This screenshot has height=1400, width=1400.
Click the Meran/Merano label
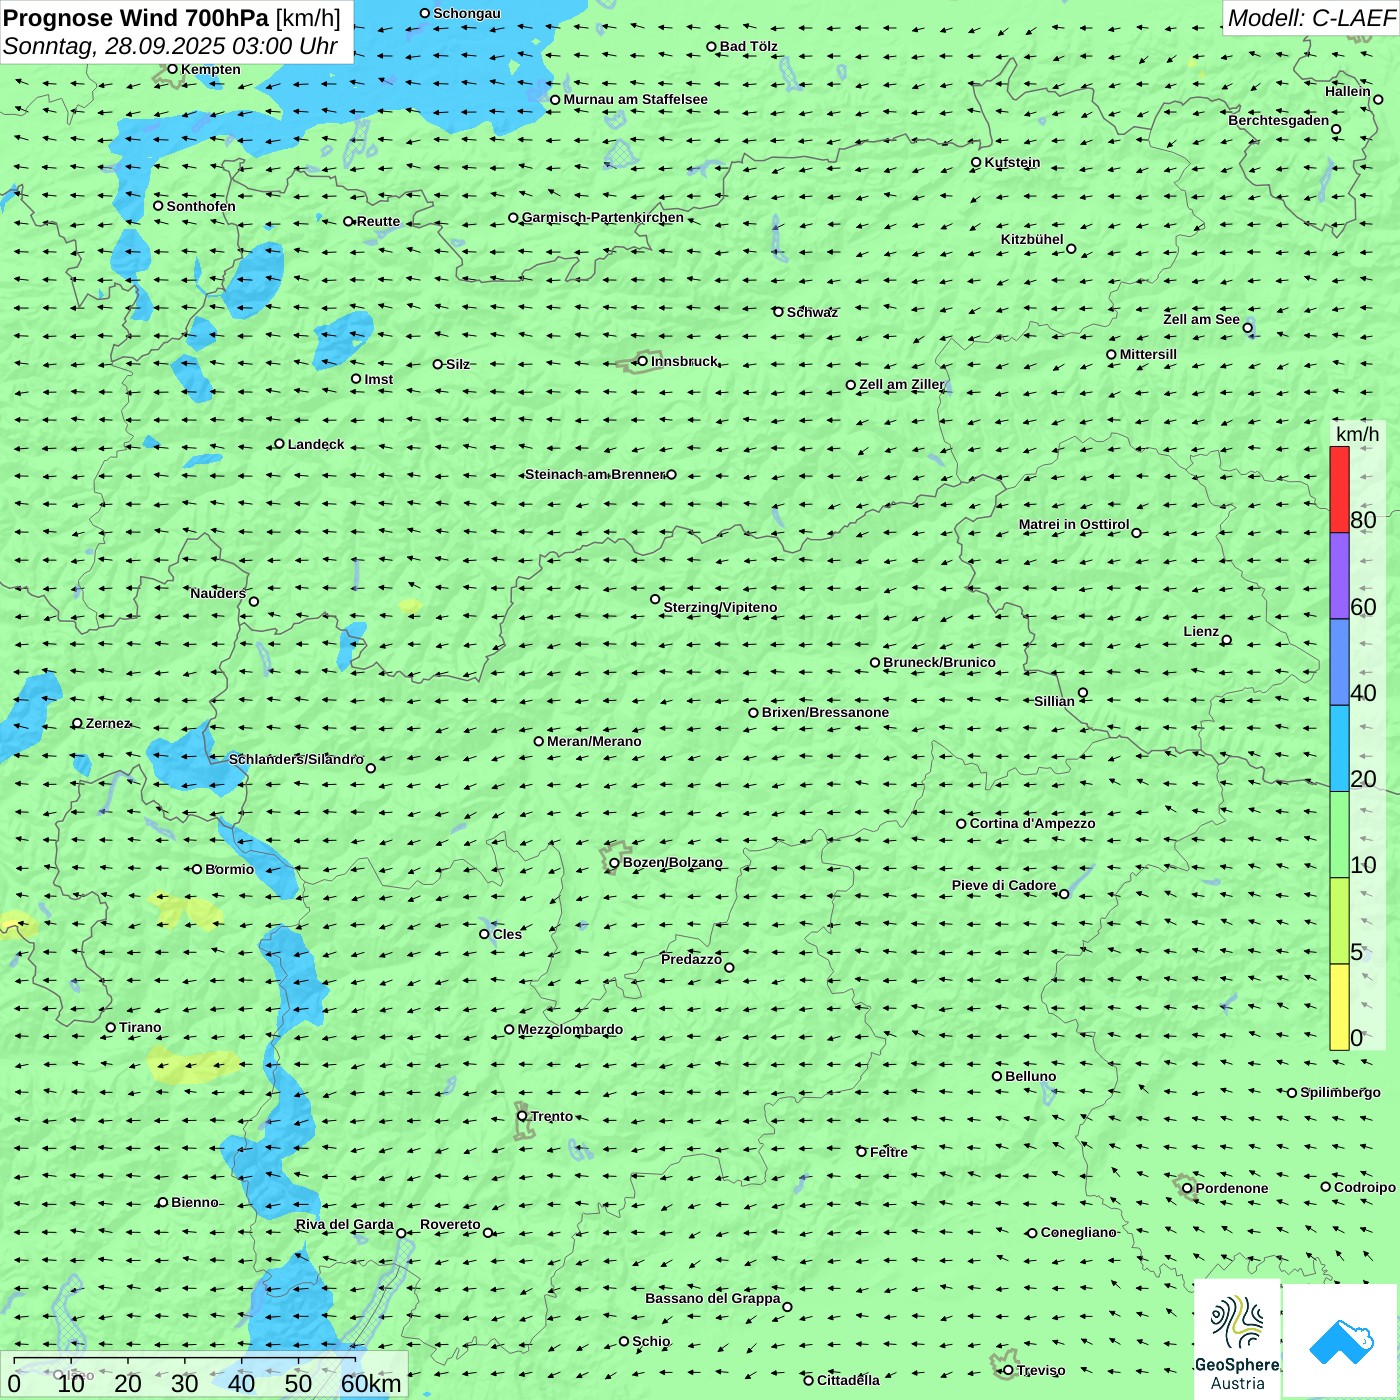click(x=594, y=741)
